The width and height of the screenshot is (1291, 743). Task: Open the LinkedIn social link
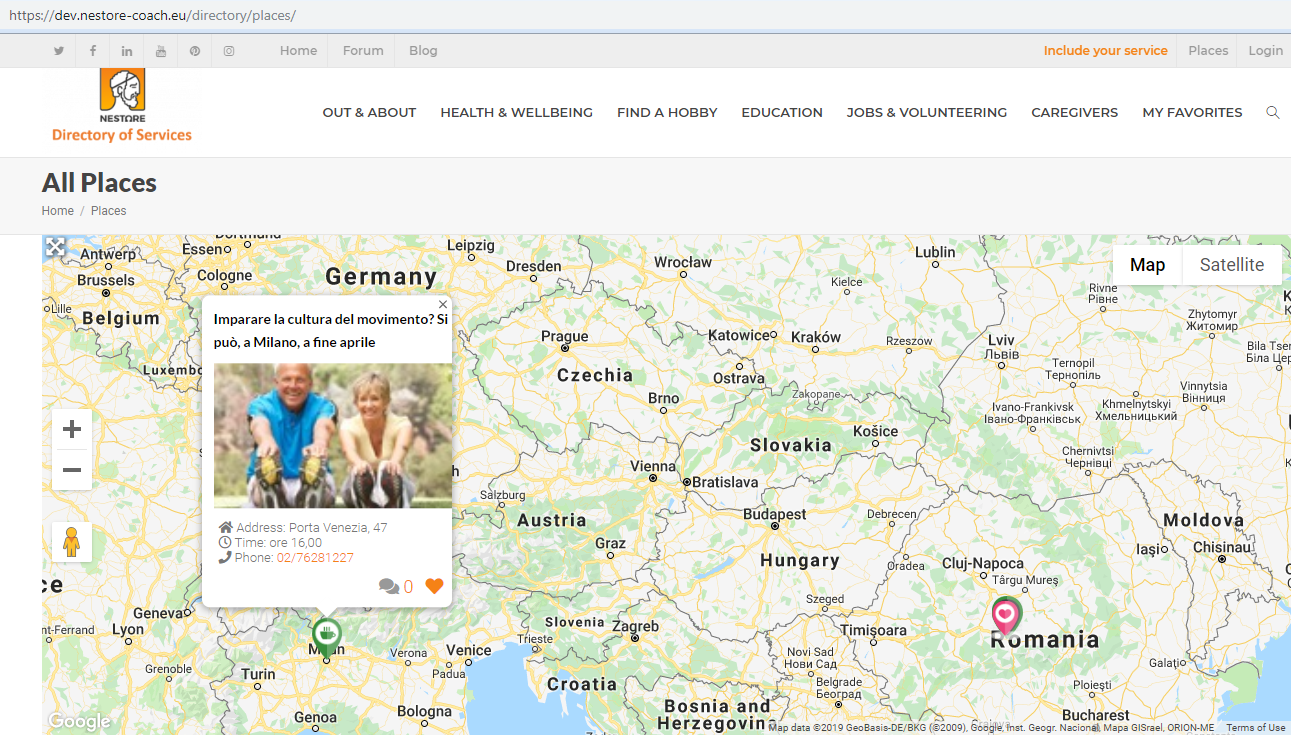coord(127,51)
